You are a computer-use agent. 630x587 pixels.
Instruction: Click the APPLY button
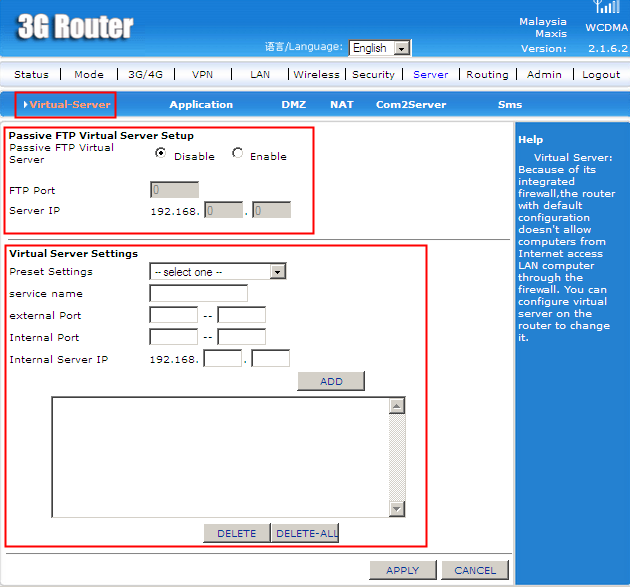coord(402,570)
